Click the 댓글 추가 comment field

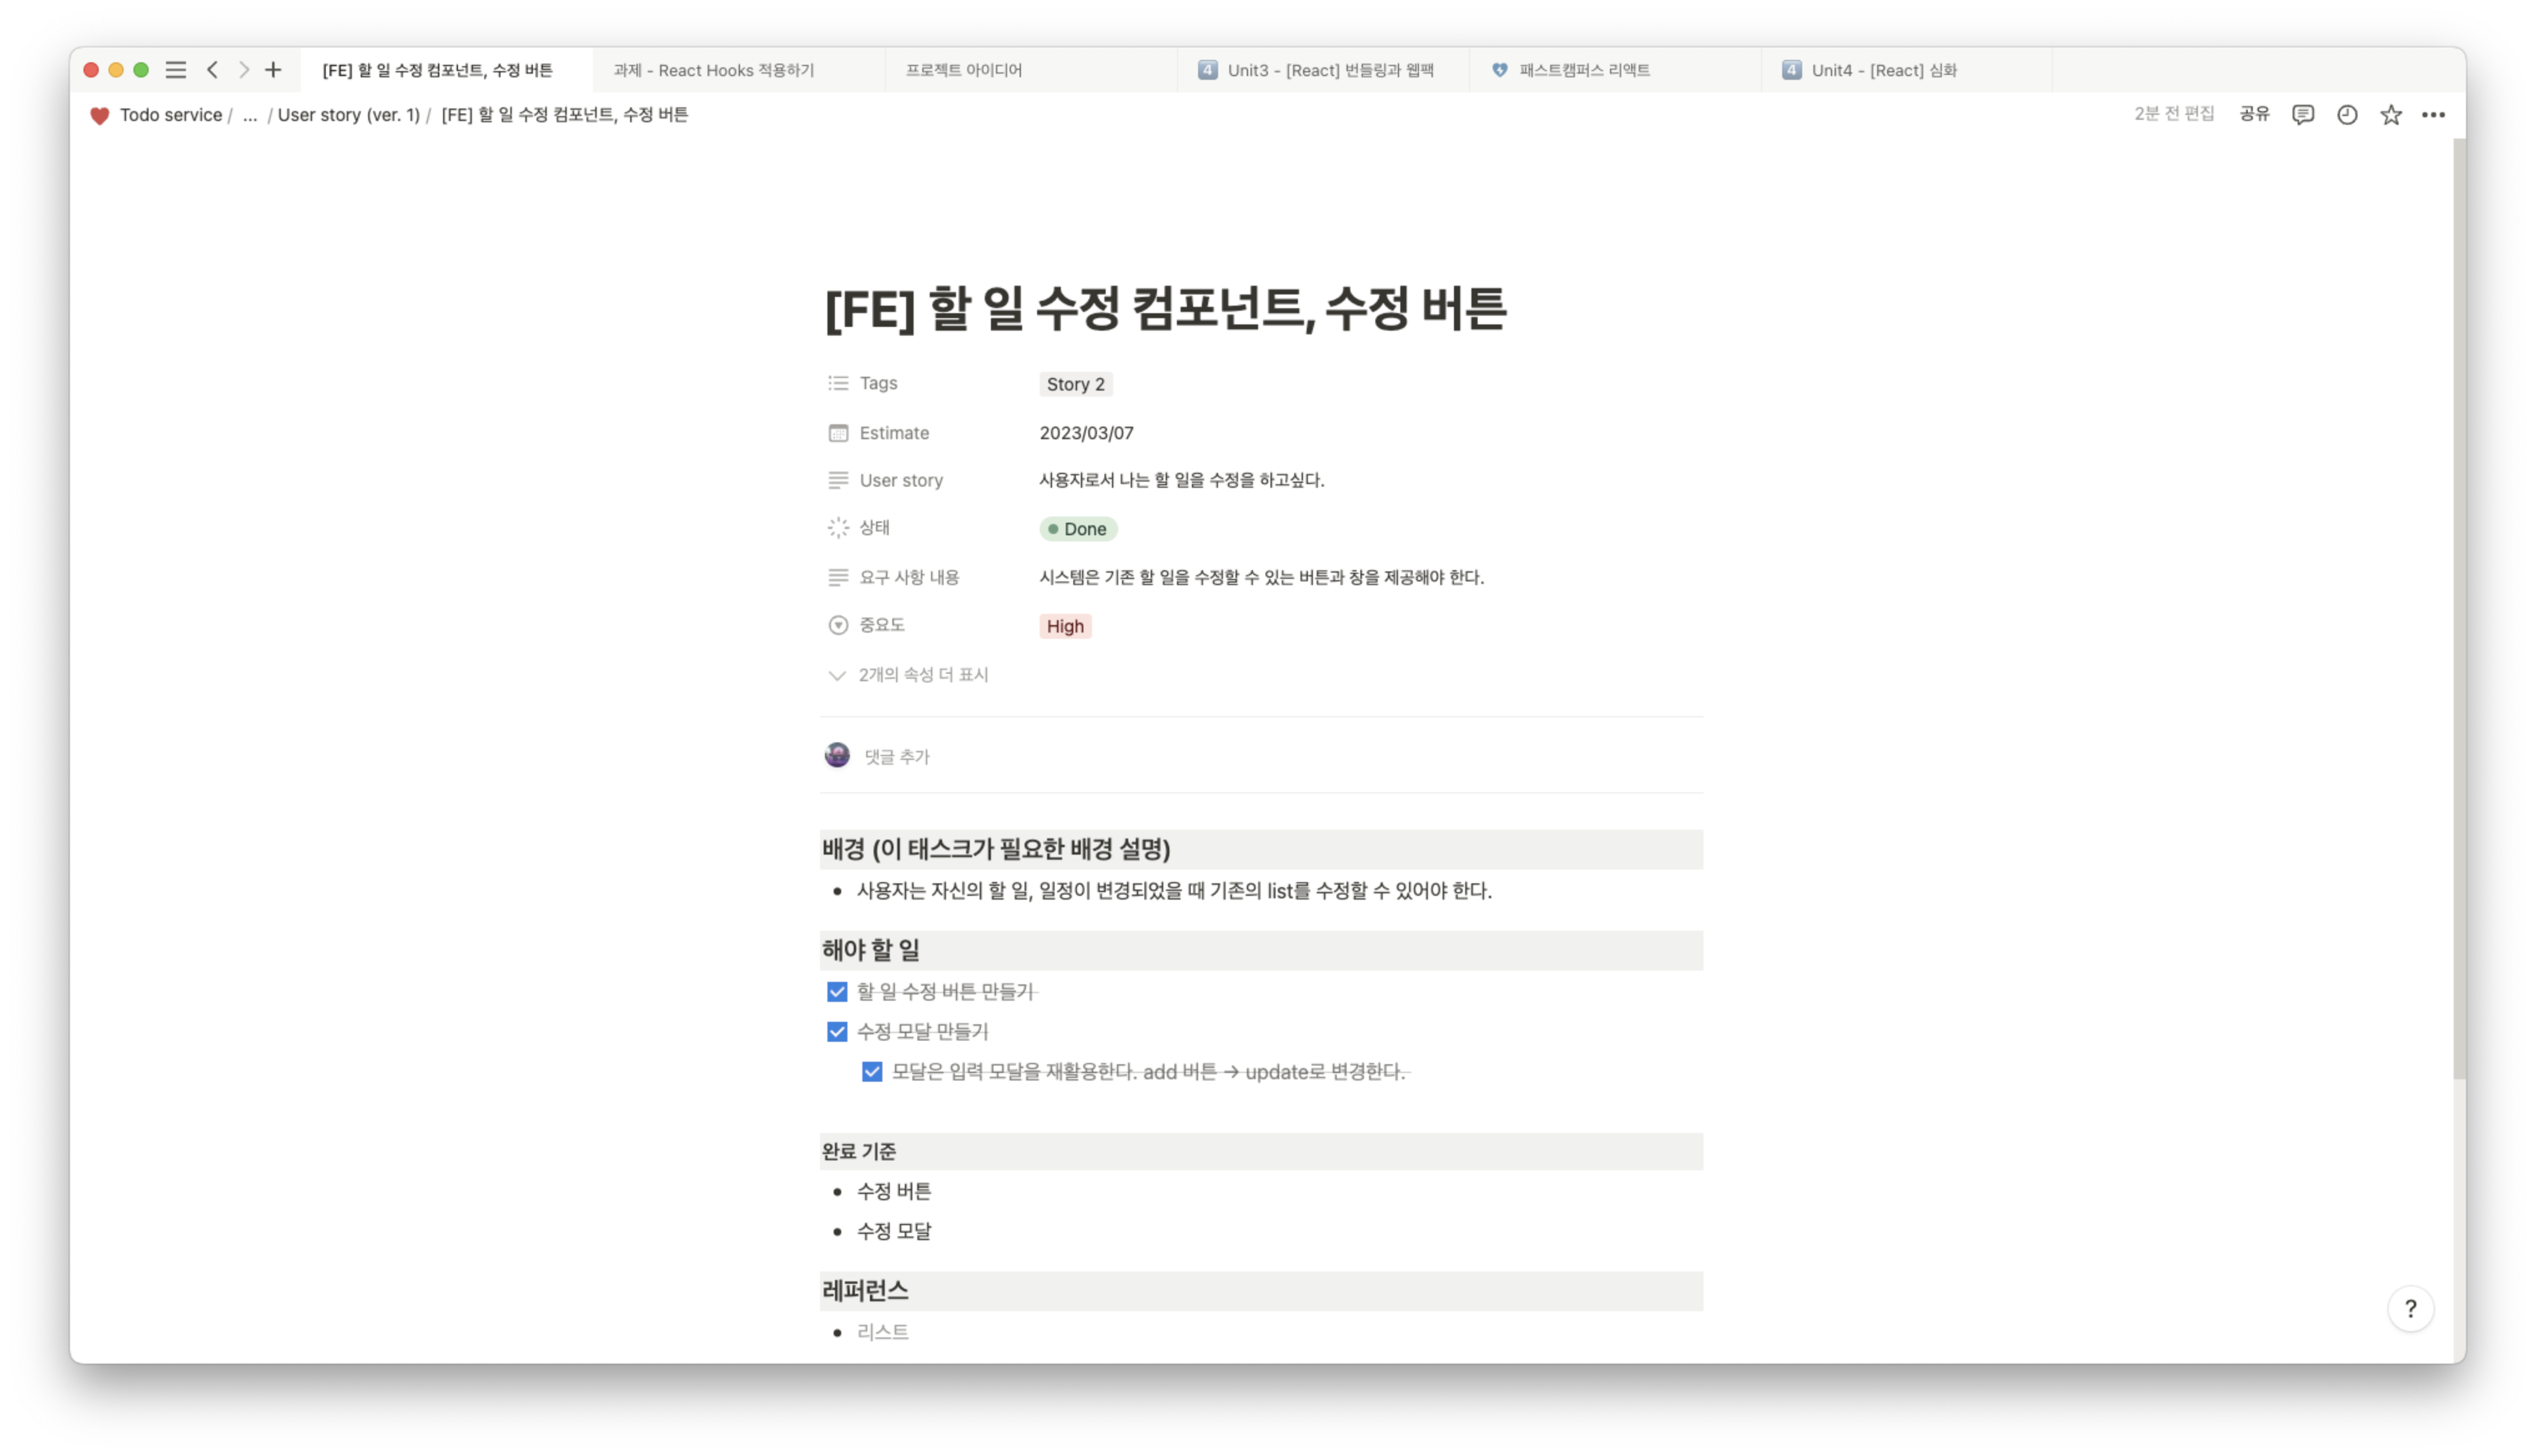(x=897, y=757)
